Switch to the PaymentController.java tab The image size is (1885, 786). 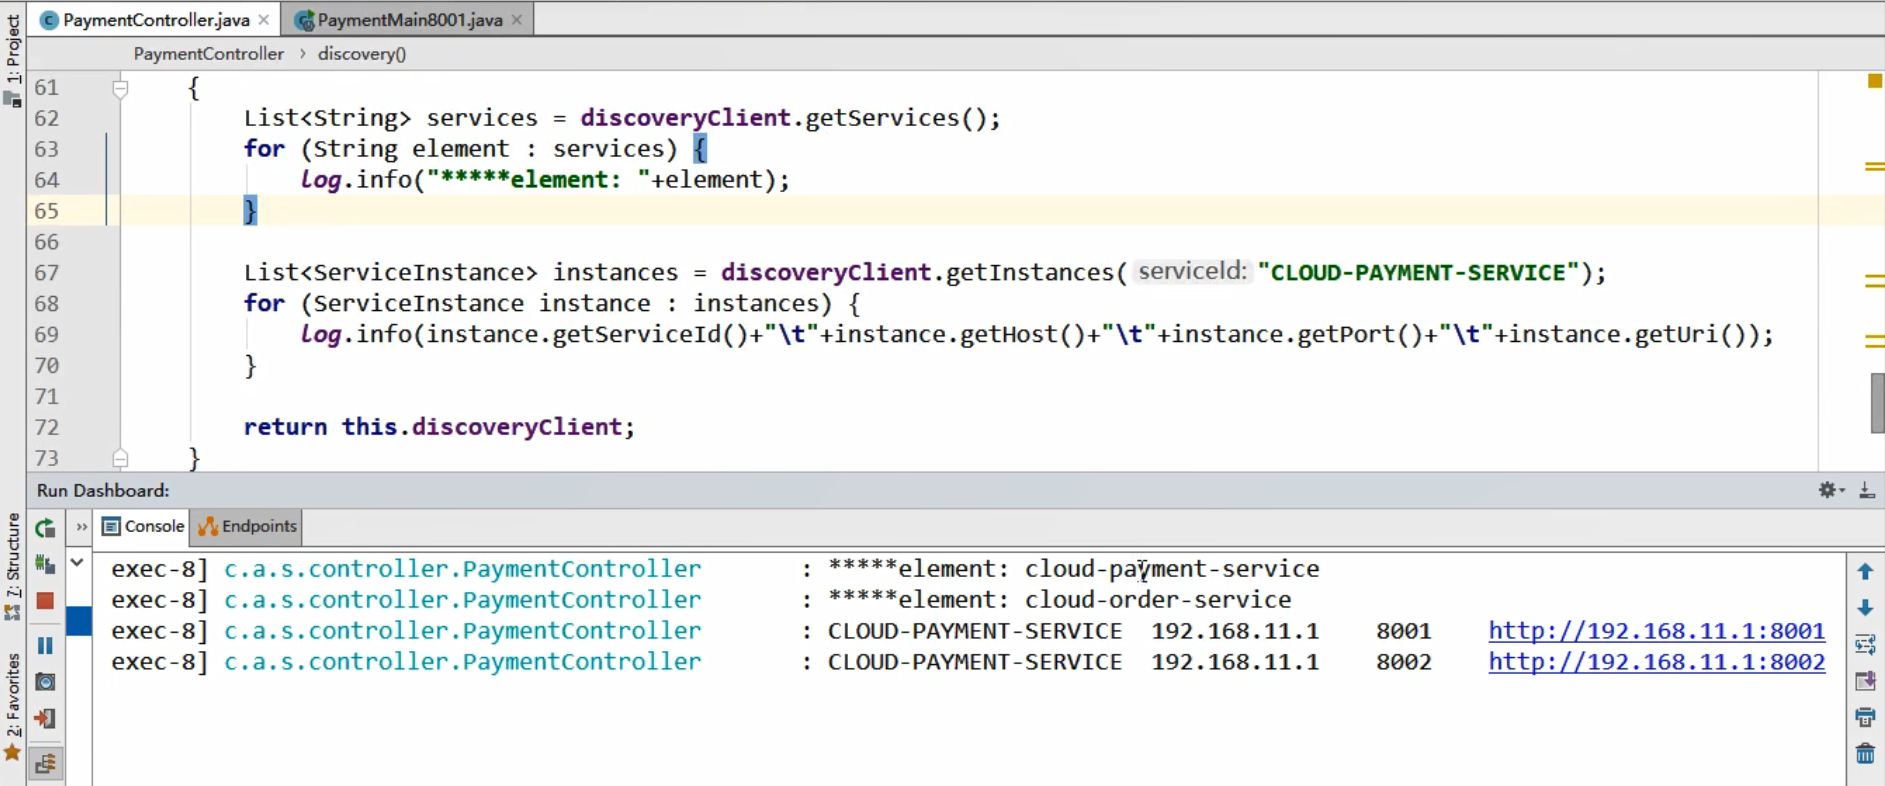point(155,20)
